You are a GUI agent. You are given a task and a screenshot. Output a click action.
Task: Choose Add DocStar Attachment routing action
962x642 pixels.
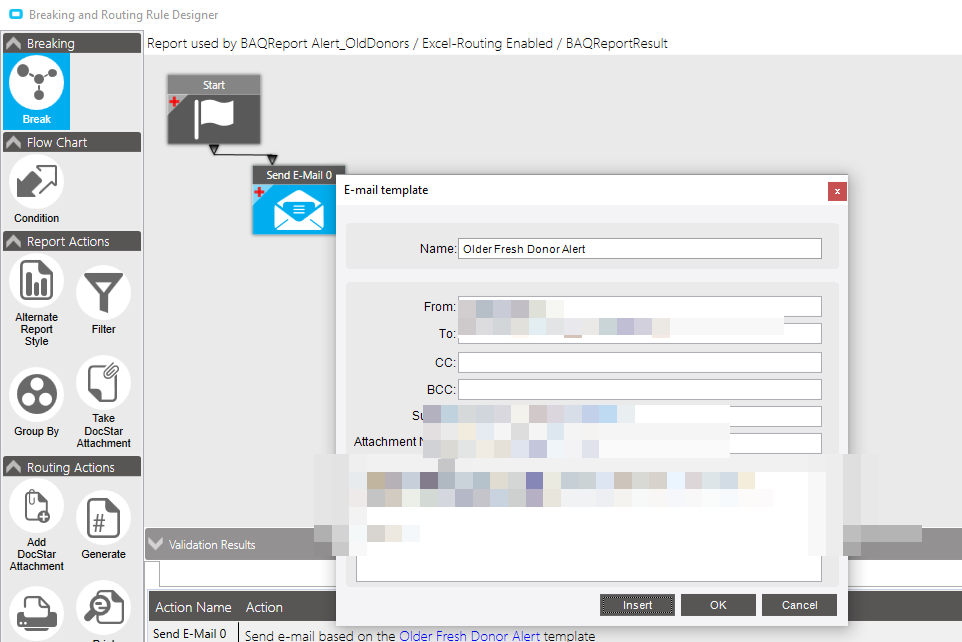(36, 527)
